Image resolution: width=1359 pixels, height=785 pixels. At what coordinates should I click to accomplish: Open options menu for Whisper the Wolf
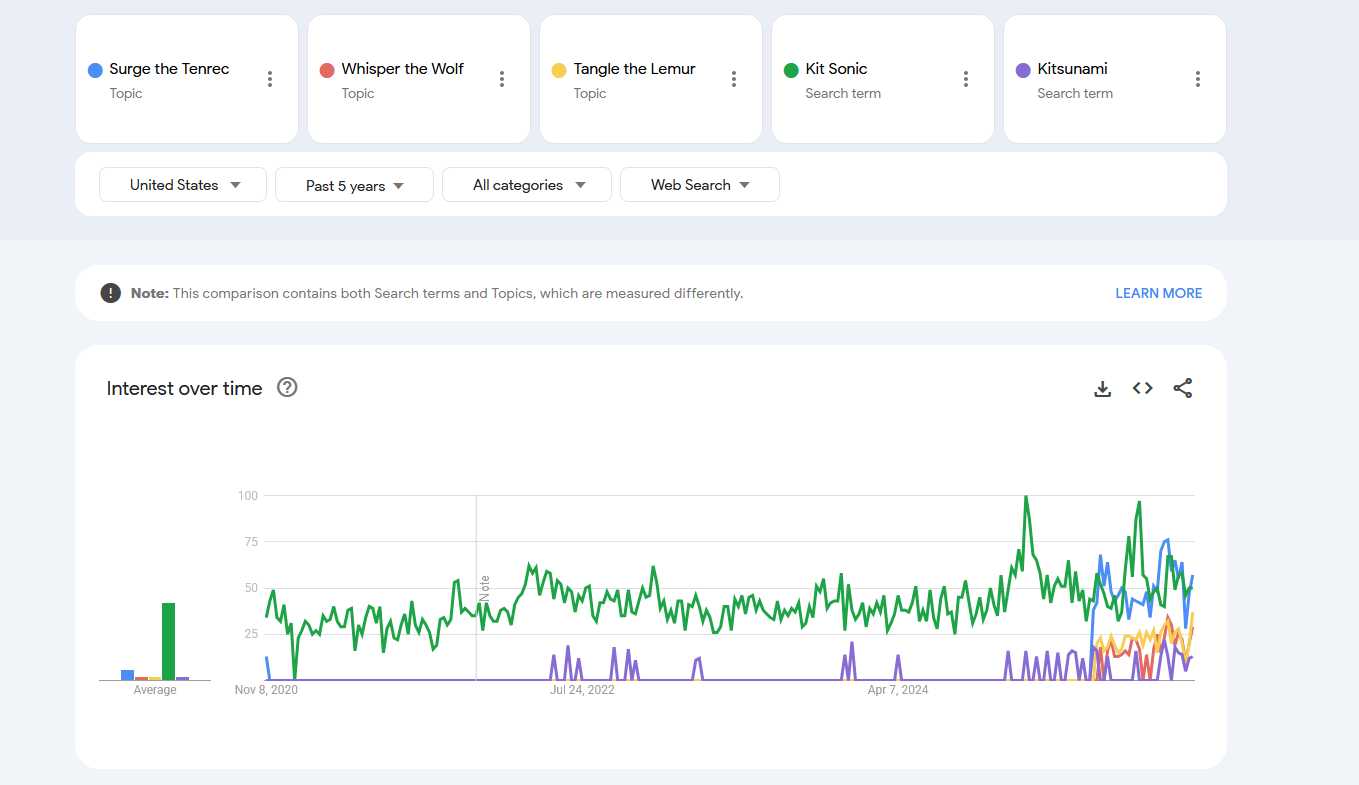coord(502,79)
